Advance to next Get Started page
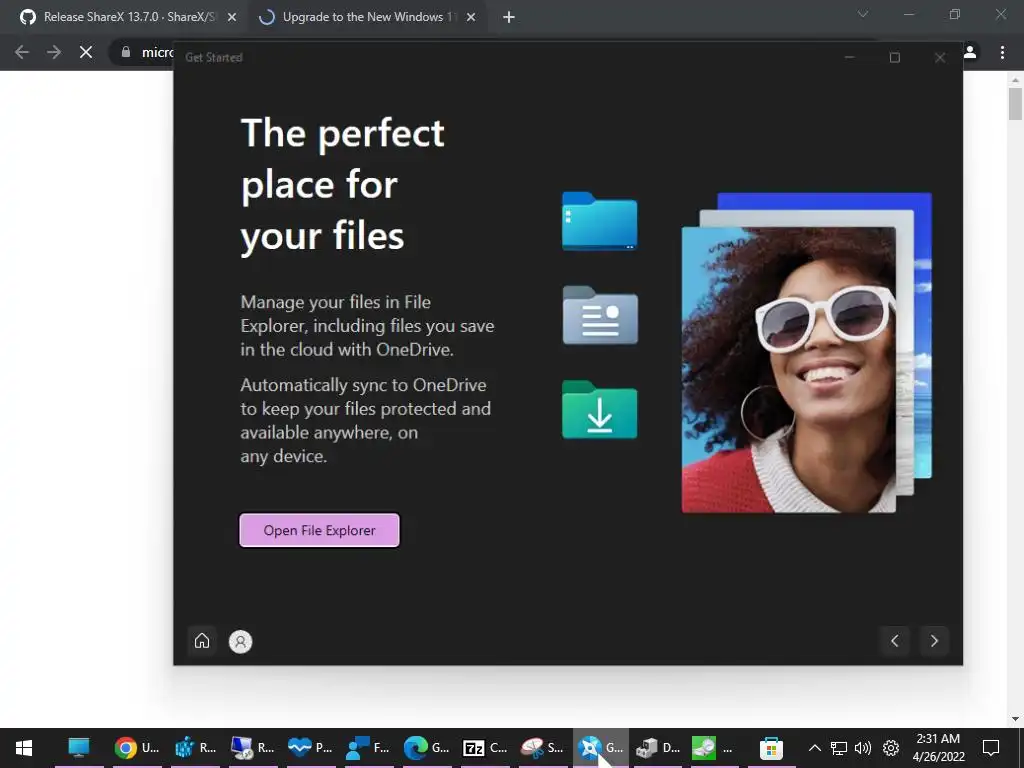1024x768 pixels. [934, 641]
